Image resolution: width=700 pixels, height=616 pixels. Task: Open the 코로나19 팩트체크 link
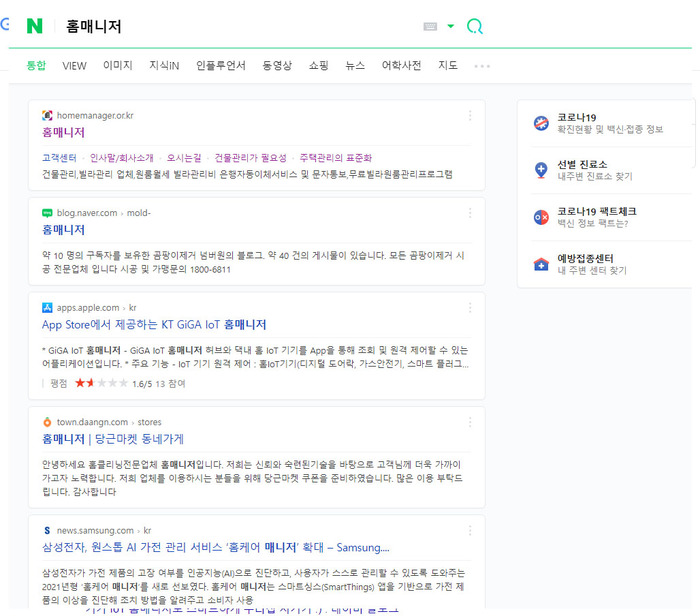596,217
